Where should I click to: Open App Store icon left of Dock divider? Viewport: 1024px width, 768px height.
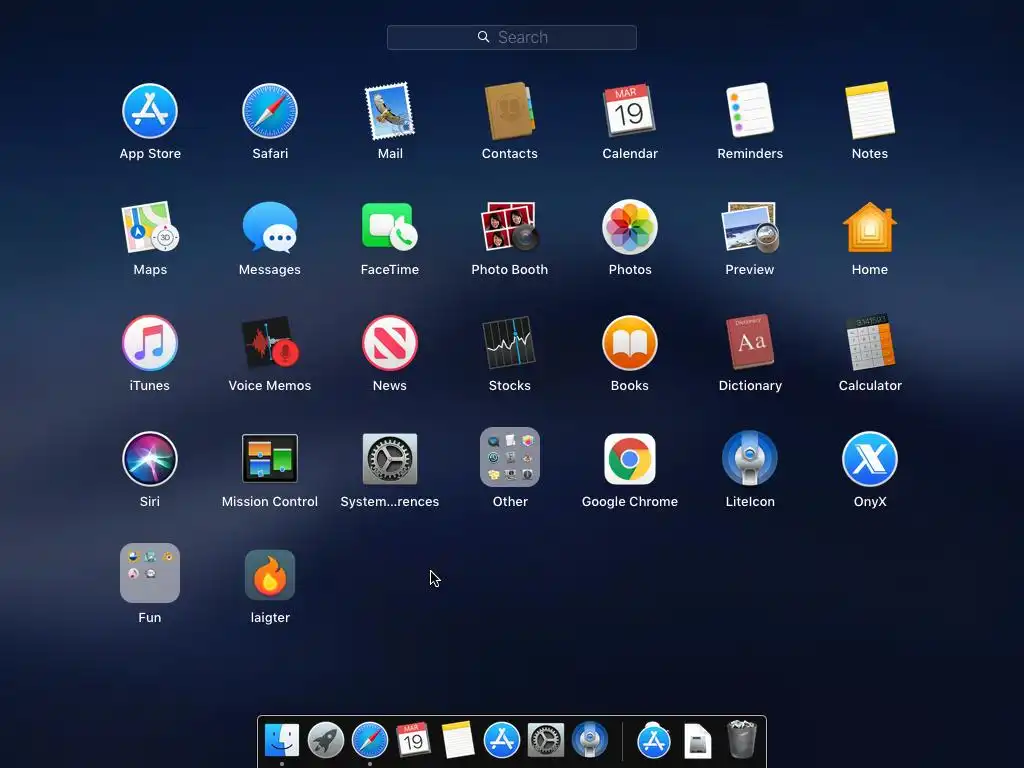click(x=502, y=741)
